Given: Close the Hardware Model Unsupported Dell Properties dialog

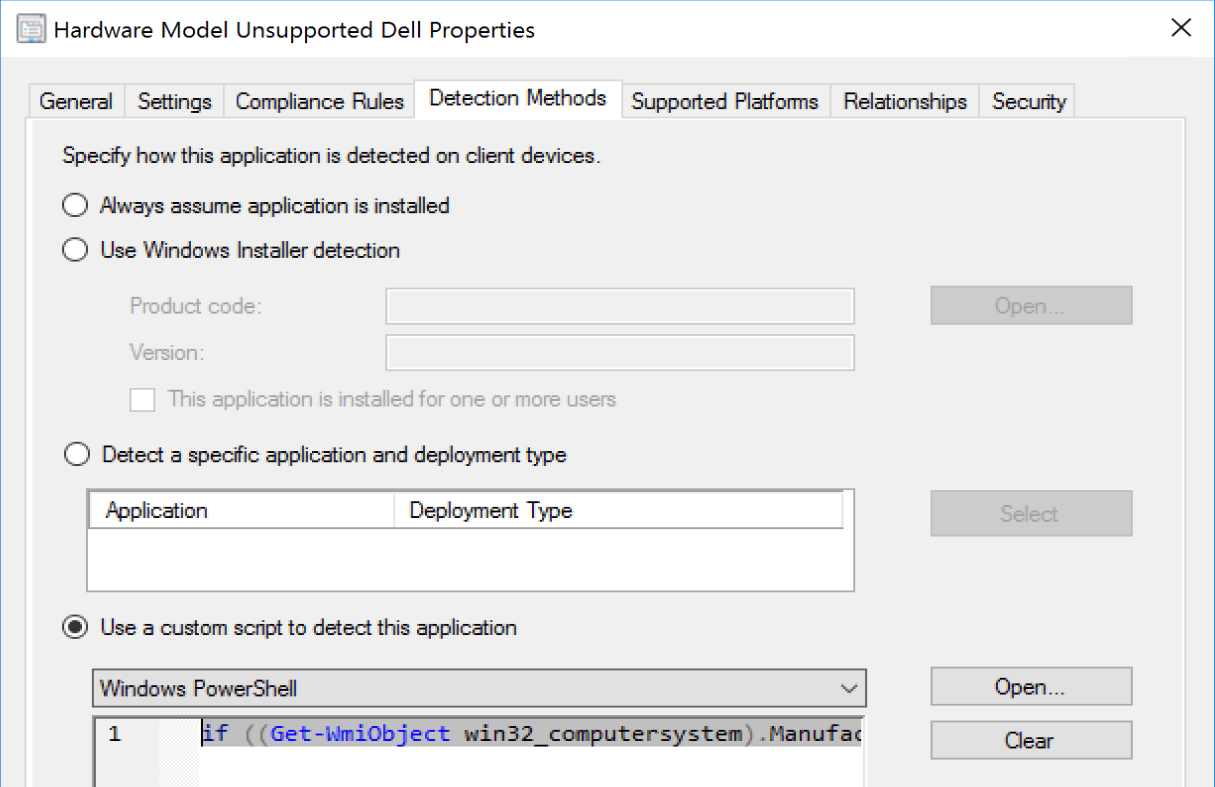Looking at the screenshot, I should coord(1181,29).
